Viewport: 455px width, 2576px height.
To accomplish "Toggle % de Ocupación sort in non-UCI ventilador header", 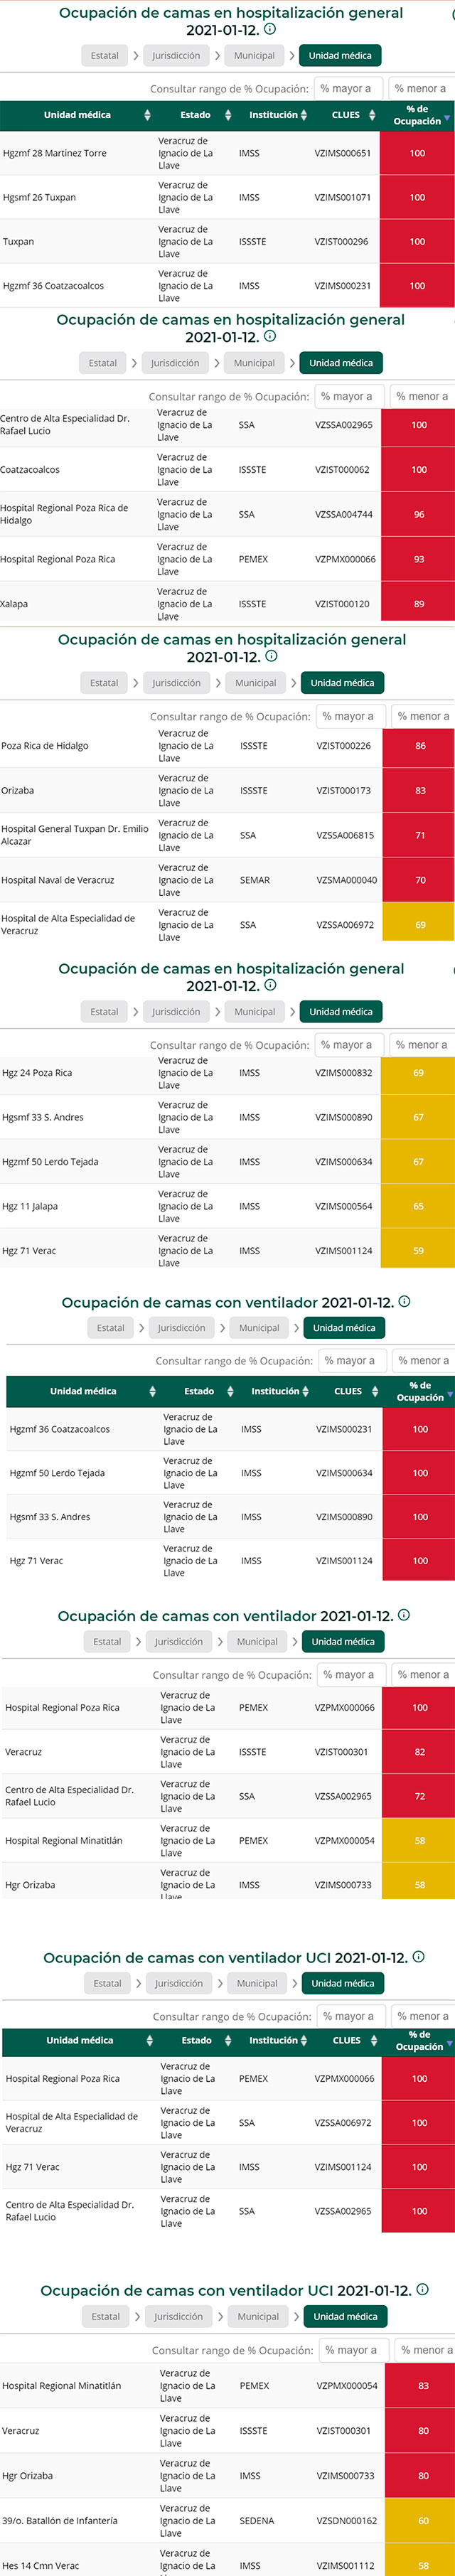I will pyautogui.click(x=449, y=1394).
